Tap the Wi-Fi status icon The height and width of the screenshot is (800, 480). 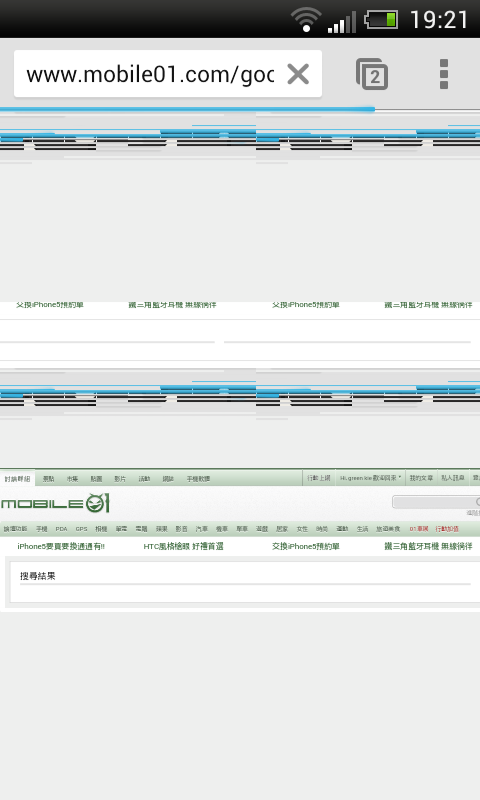306,20
